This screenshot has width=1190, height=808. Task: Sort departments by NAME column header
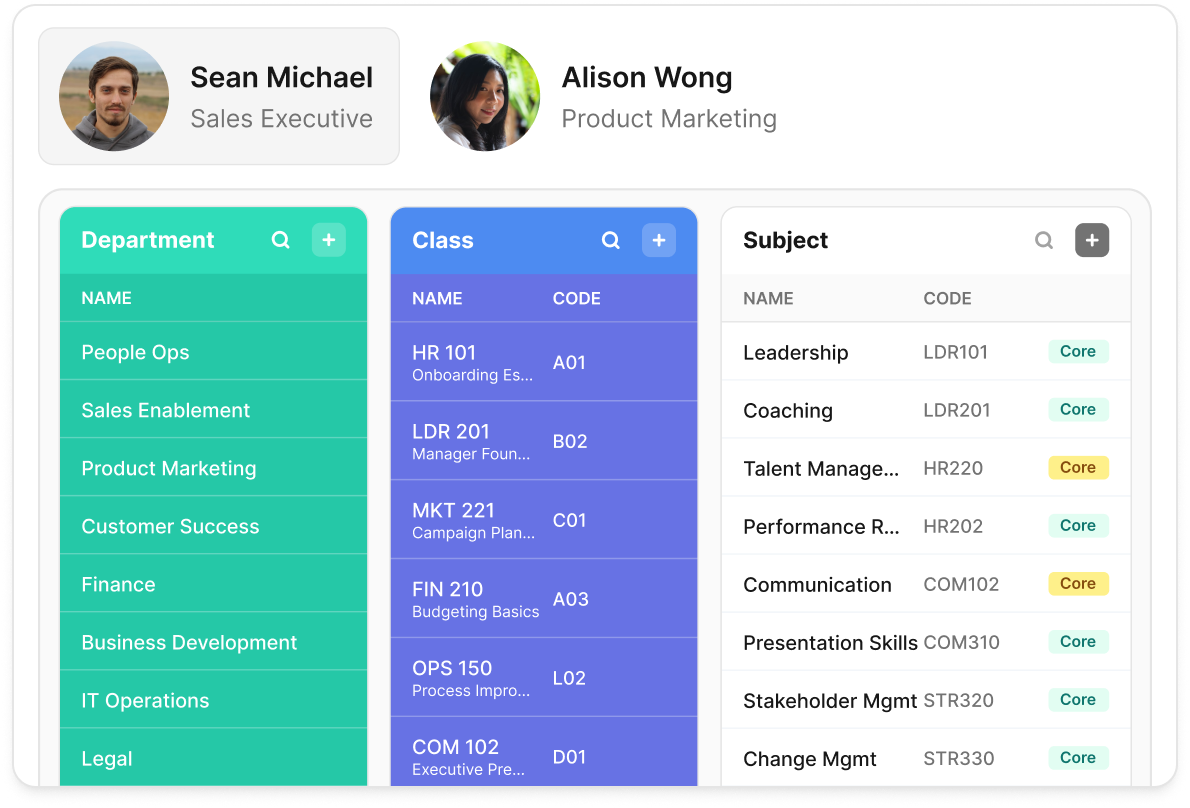coord(106,298)
